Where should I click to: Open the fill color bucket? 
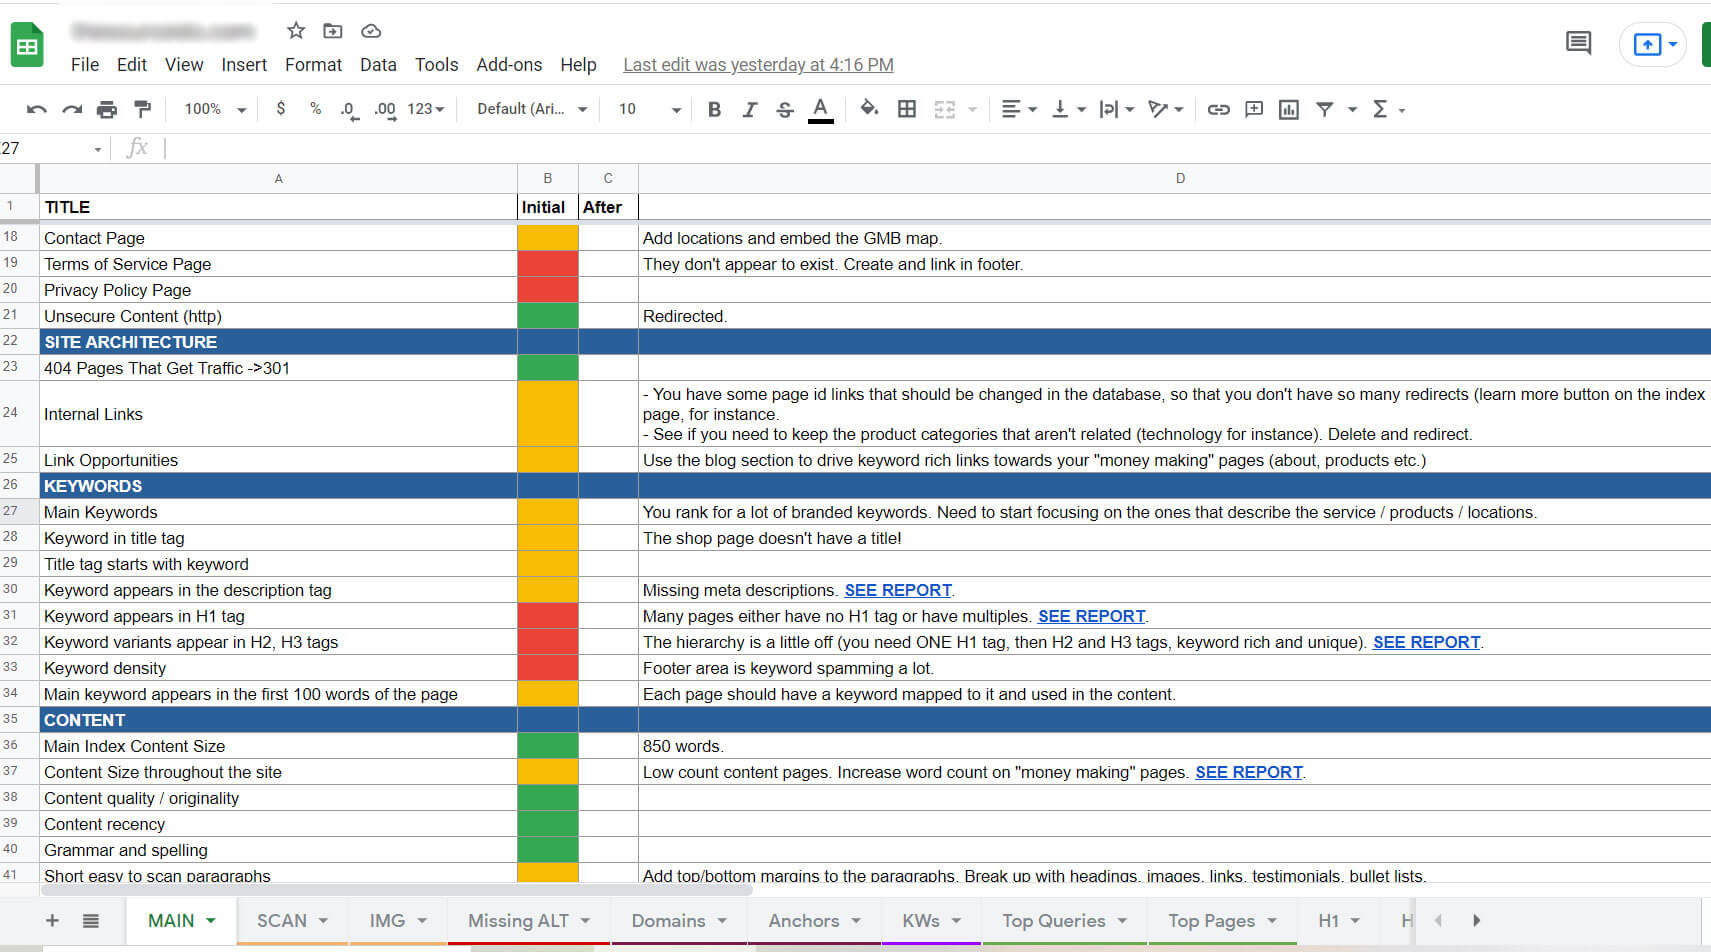pos(869,108)
